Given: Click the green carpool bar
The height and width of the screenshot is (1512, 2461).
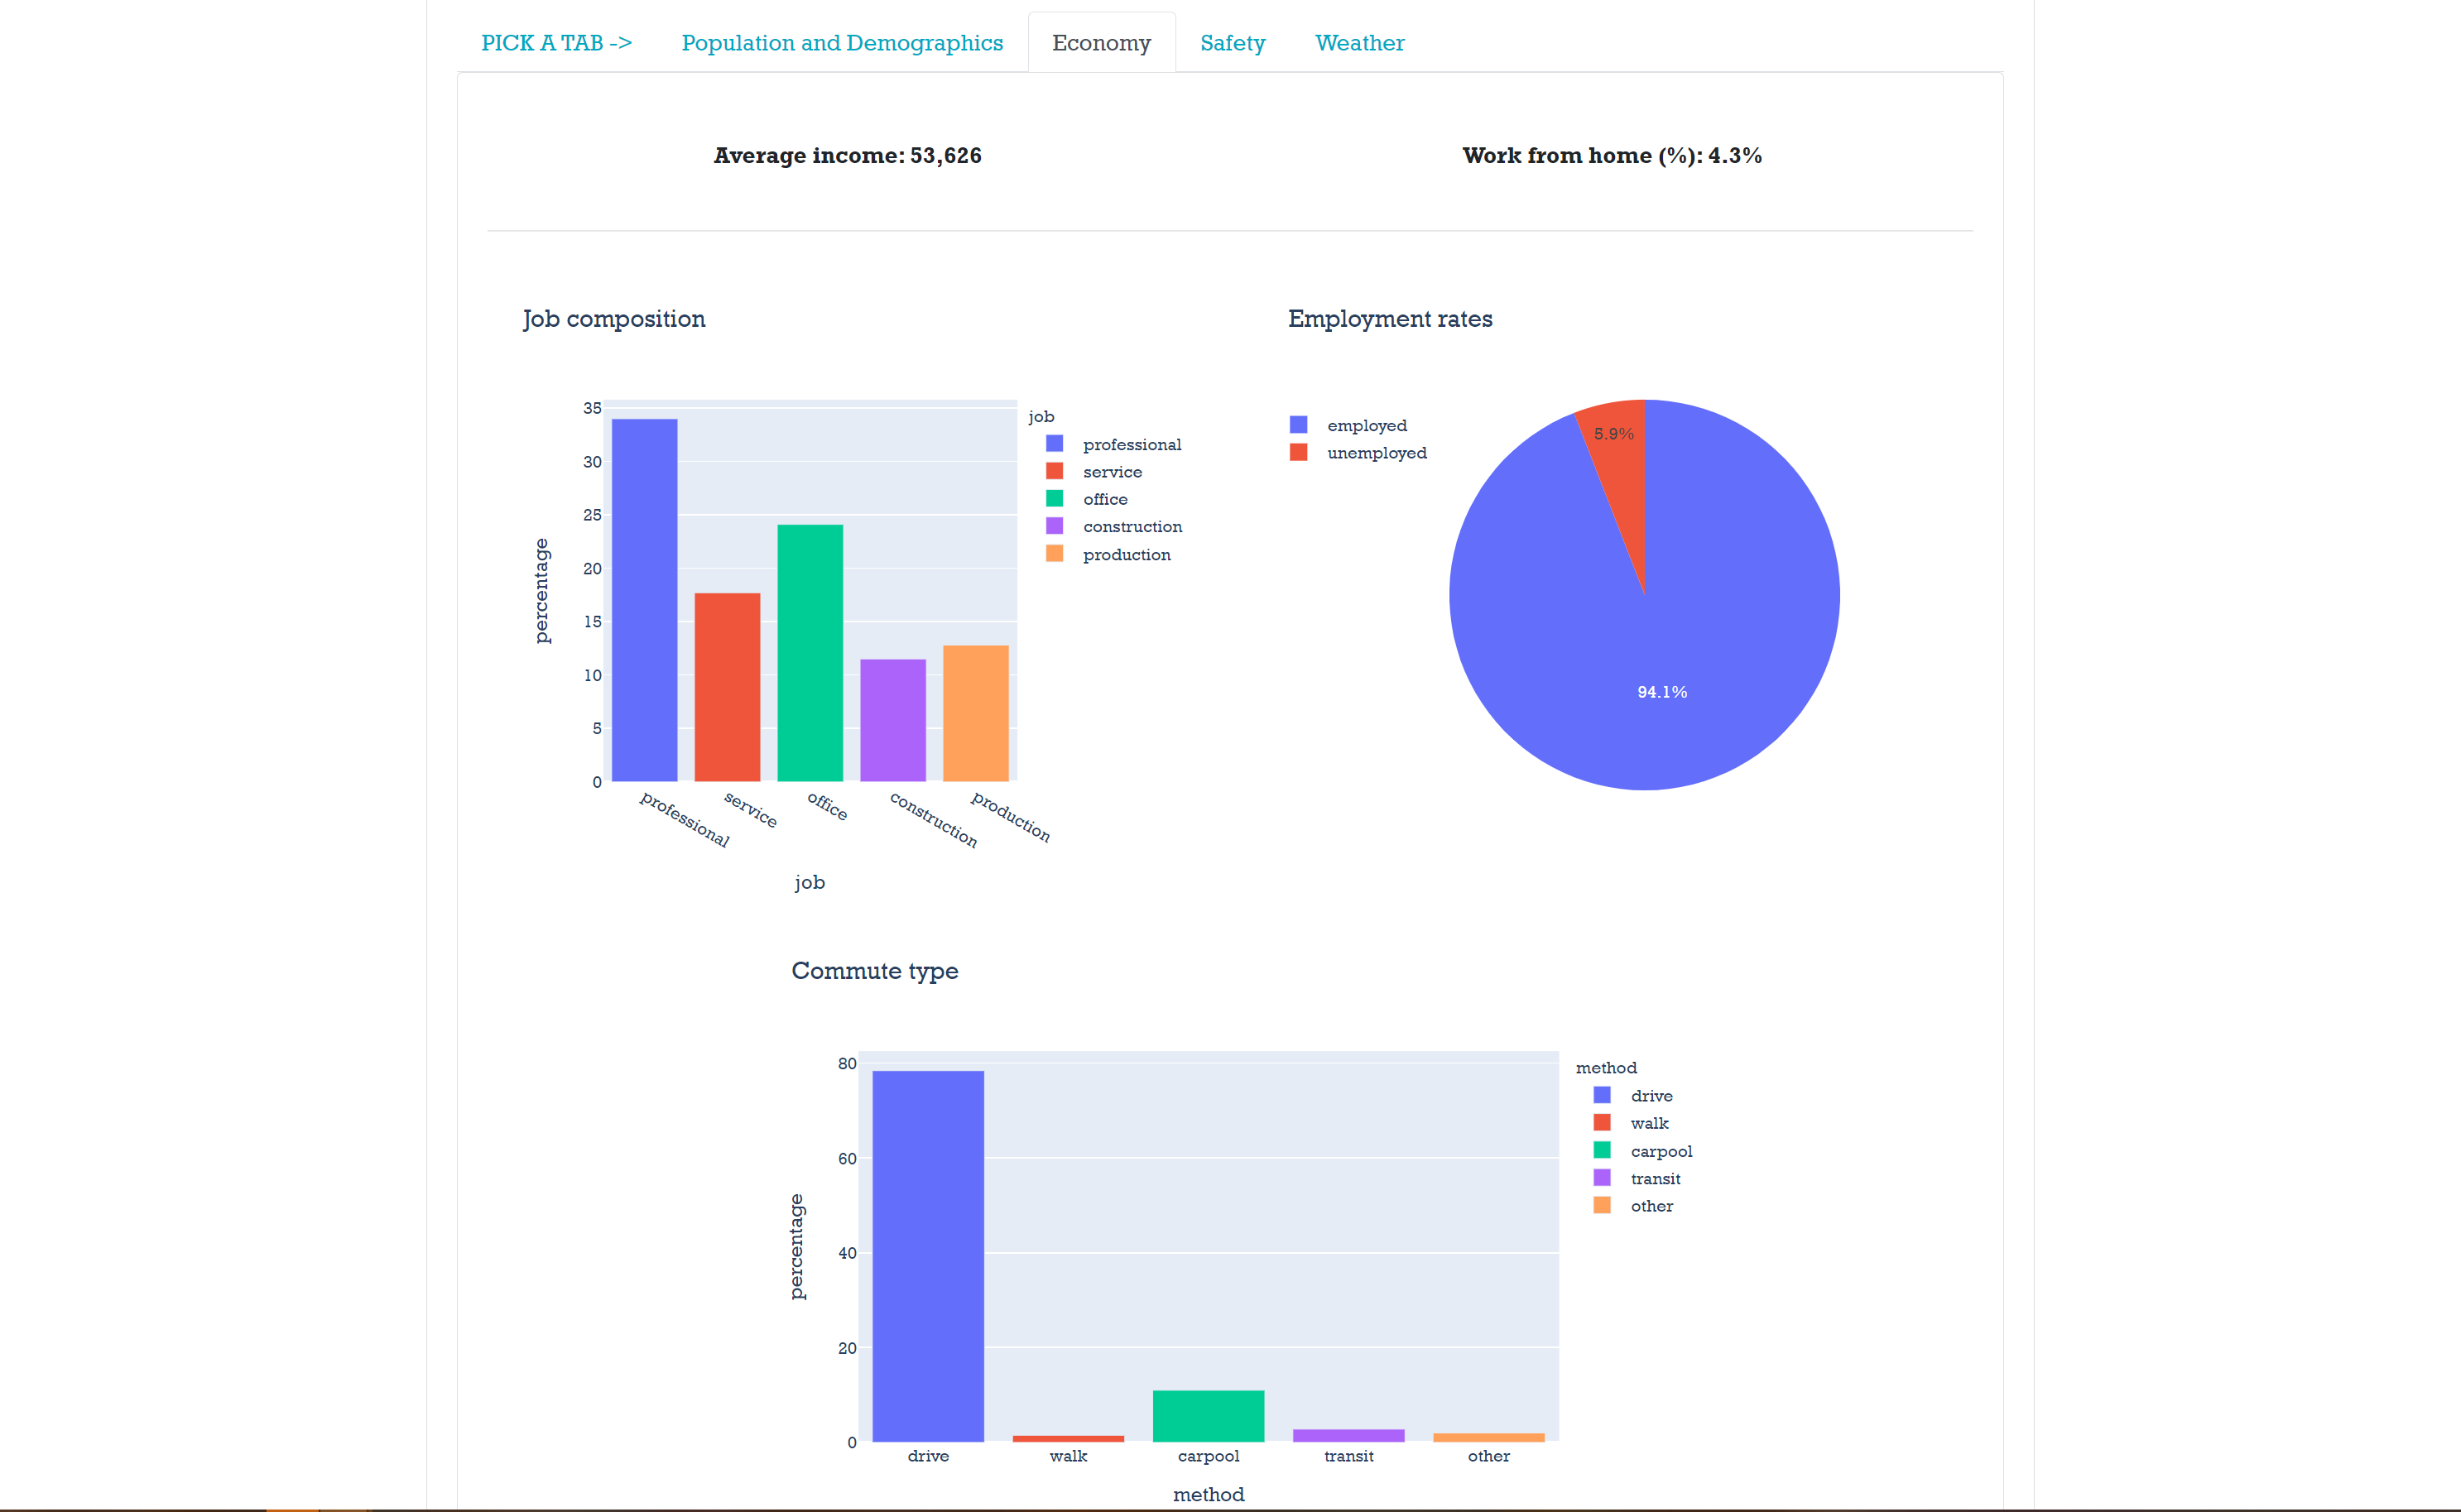Looking at the screenshot, I should (1208, 1415).
